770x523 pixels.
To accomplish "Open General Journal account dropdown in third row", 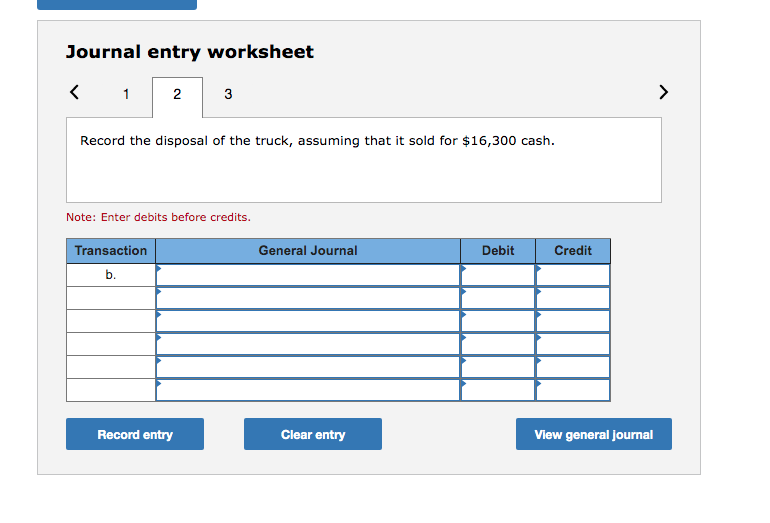I will pos(308,321).
